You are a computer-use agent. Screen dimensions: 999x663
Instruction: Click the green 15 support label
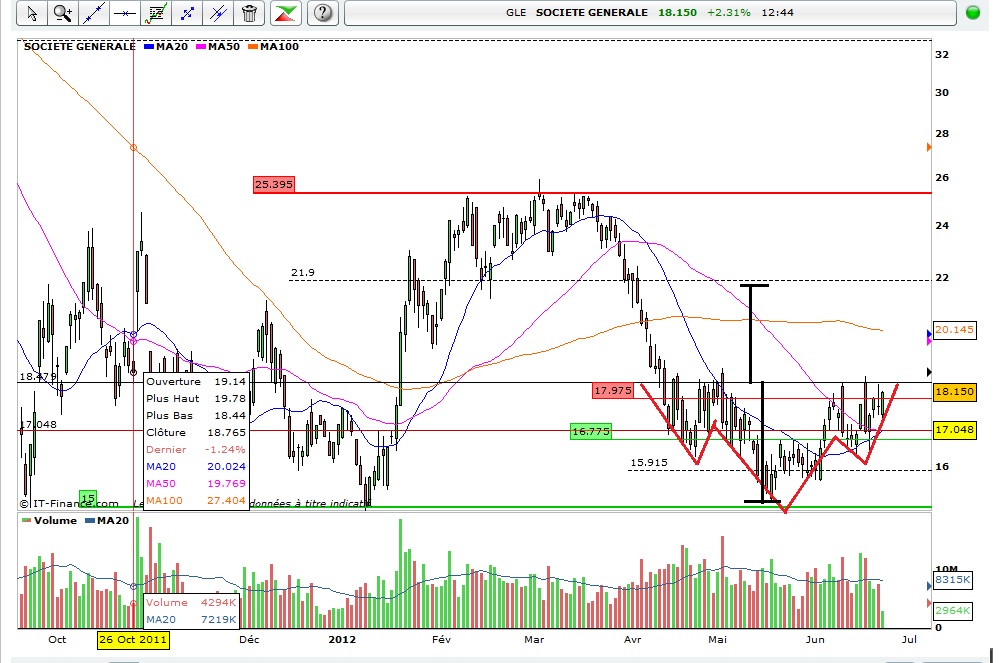(87, 498)
